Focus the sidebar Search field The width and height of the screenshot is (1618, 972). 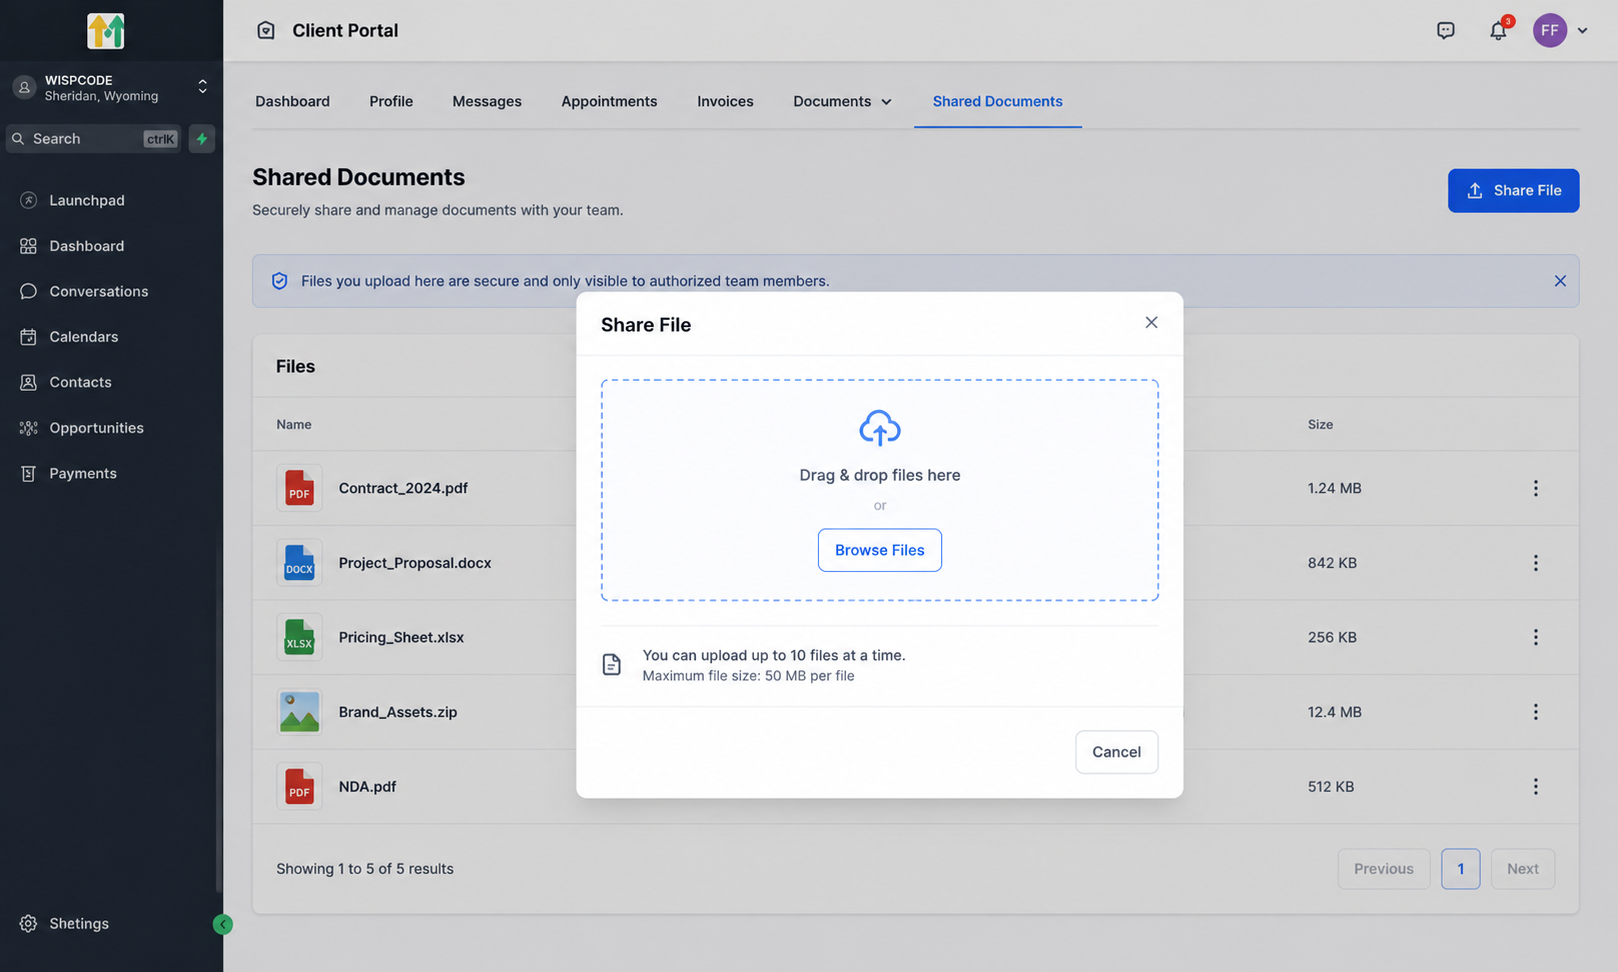click(95, 139)
